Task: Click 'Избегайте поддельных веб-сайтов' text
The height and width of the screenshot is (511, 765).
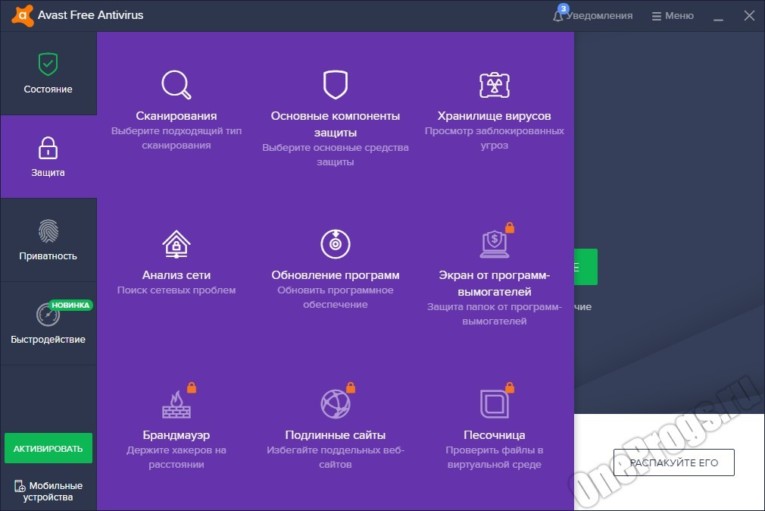Action: pyautogui.click(x=335, y=457)
